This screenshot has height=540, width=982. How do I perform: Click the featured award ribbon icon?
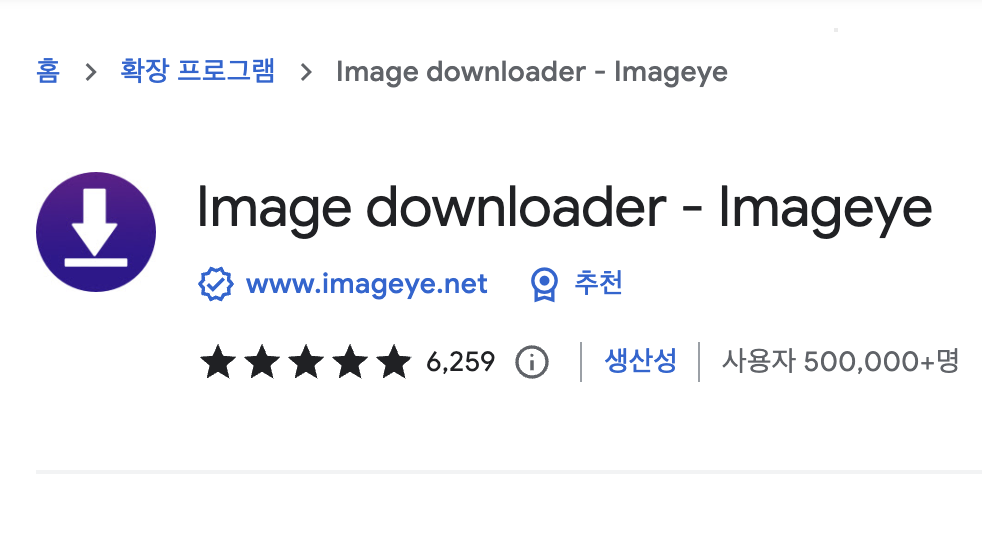point(544,284)
